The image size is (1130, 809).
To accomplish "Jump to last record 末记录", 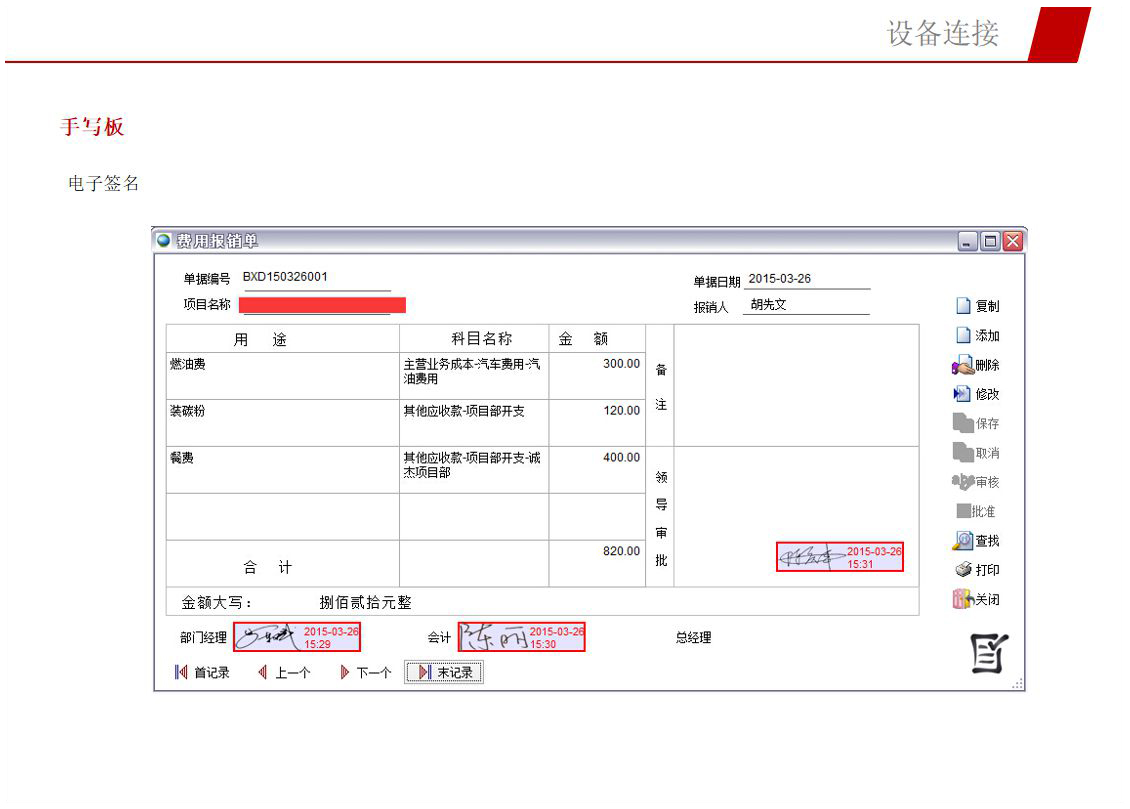I will click(444, 673).
